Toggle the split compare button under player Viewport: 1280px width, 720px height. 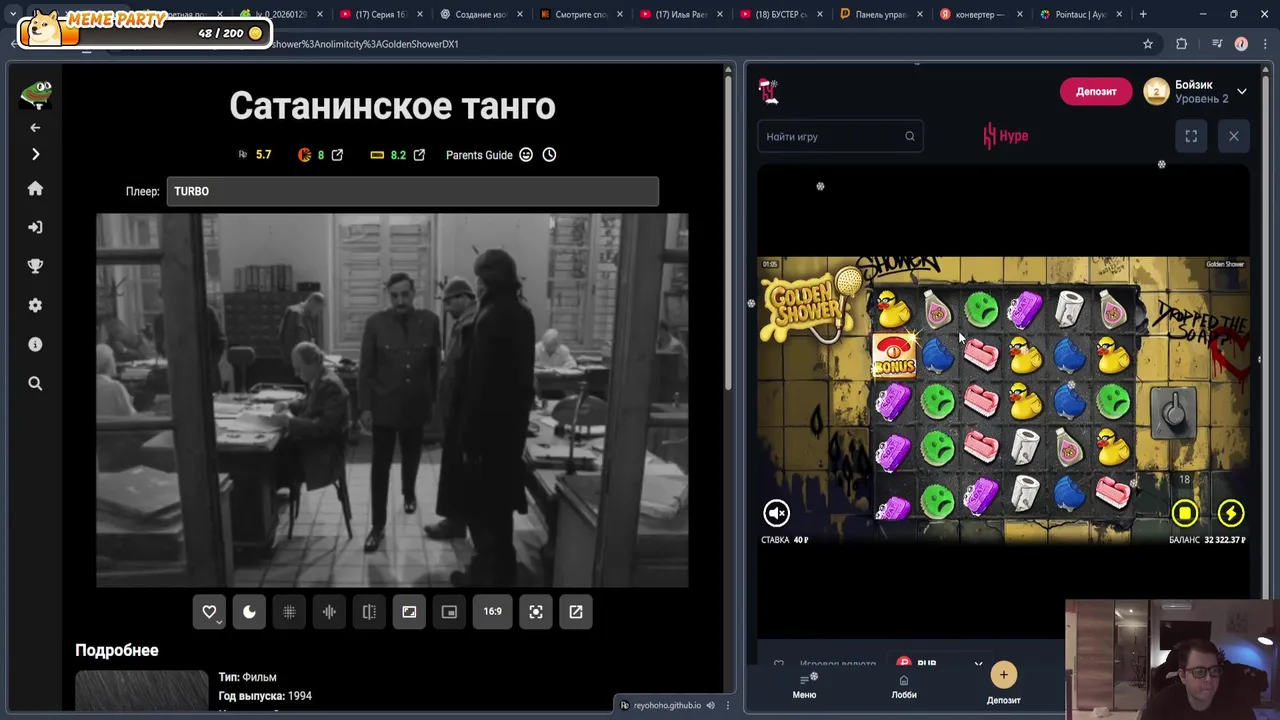tap(369, 612)
